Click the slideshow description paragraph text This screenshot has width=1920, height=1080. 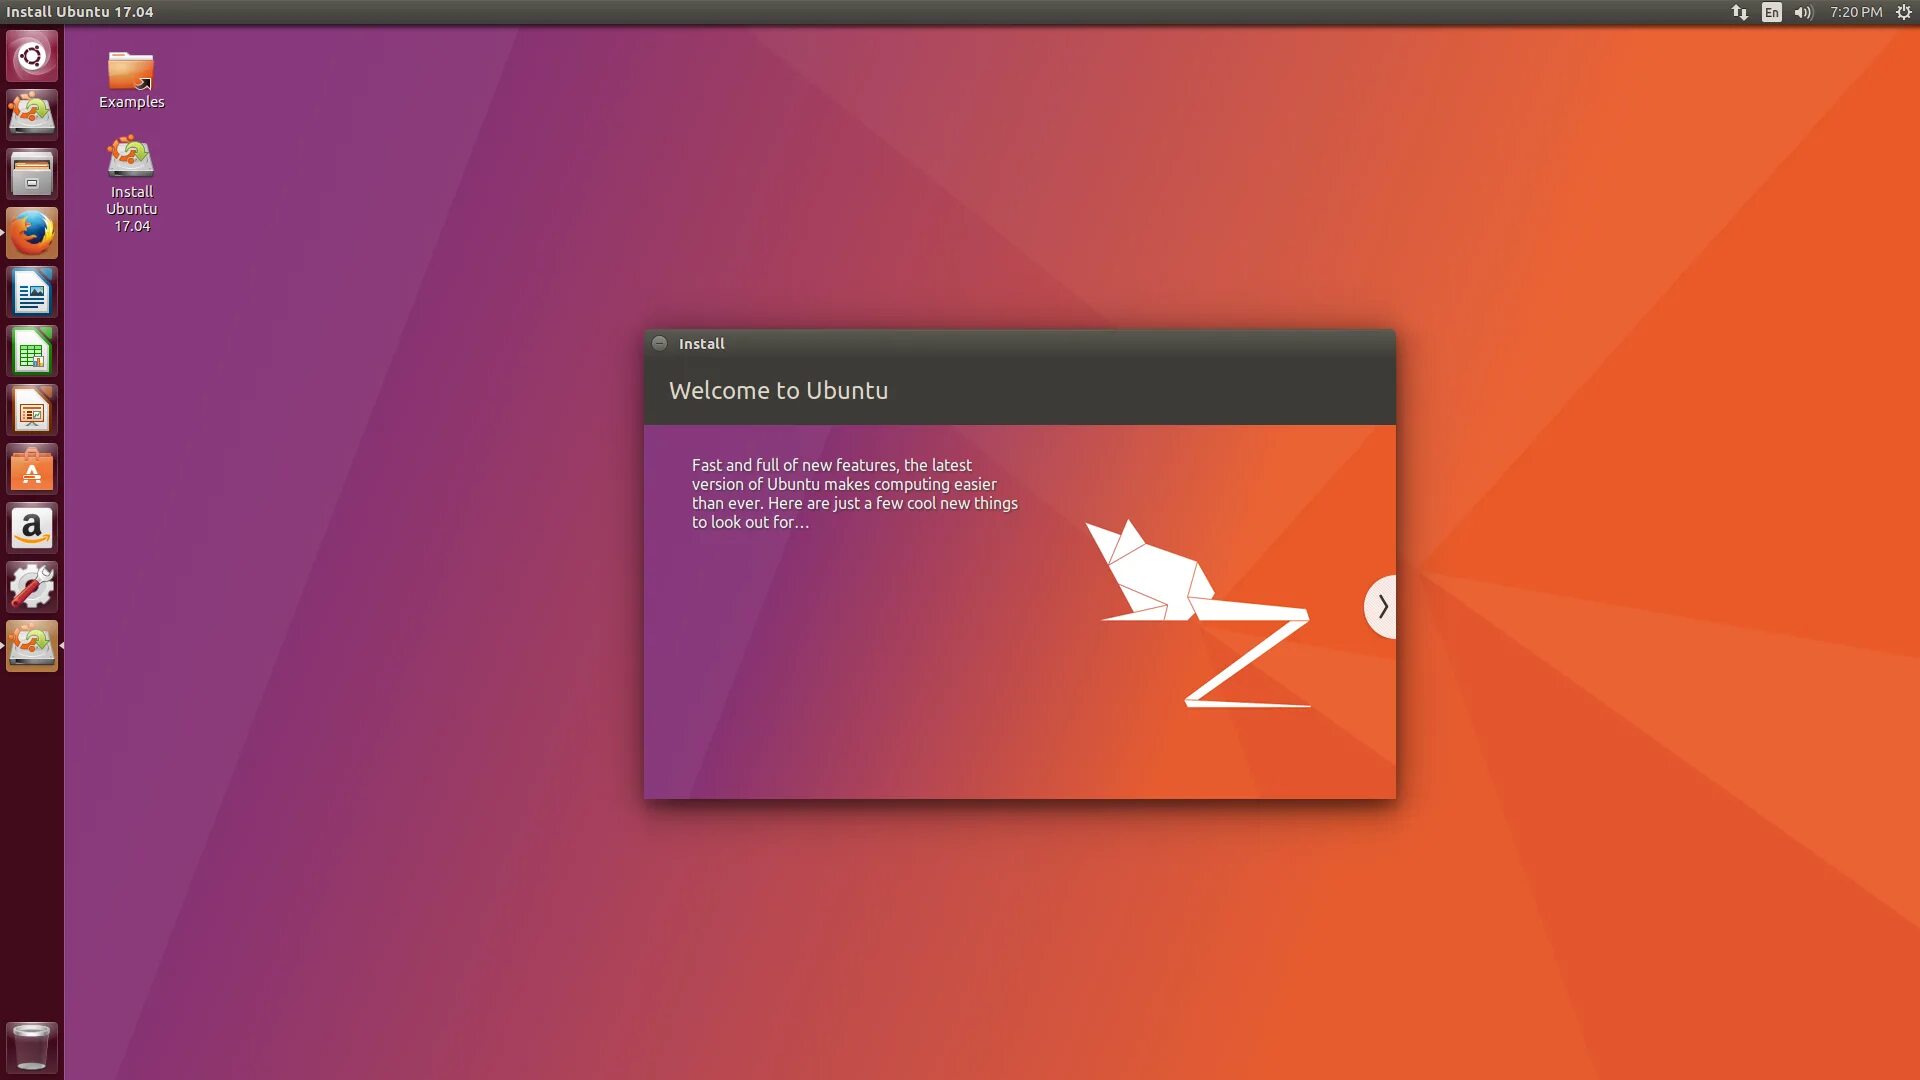854,493
